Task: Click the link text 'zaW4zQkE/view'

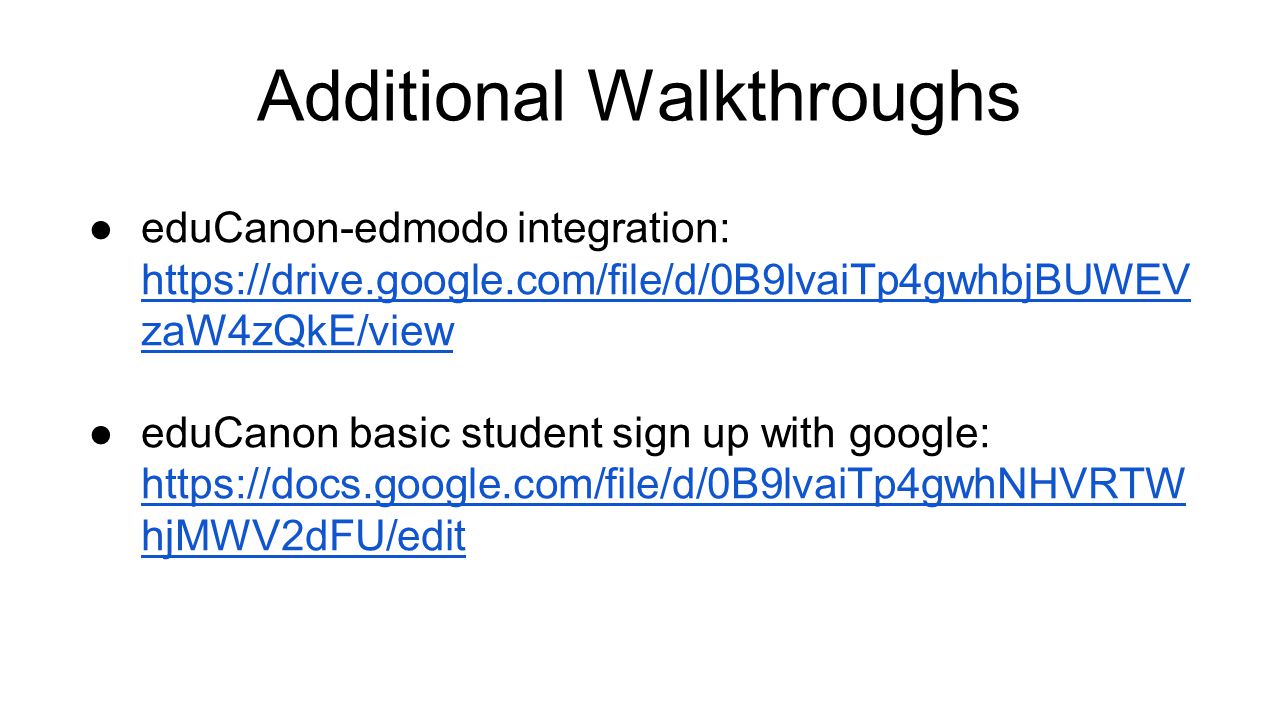Action: [299, 331]
